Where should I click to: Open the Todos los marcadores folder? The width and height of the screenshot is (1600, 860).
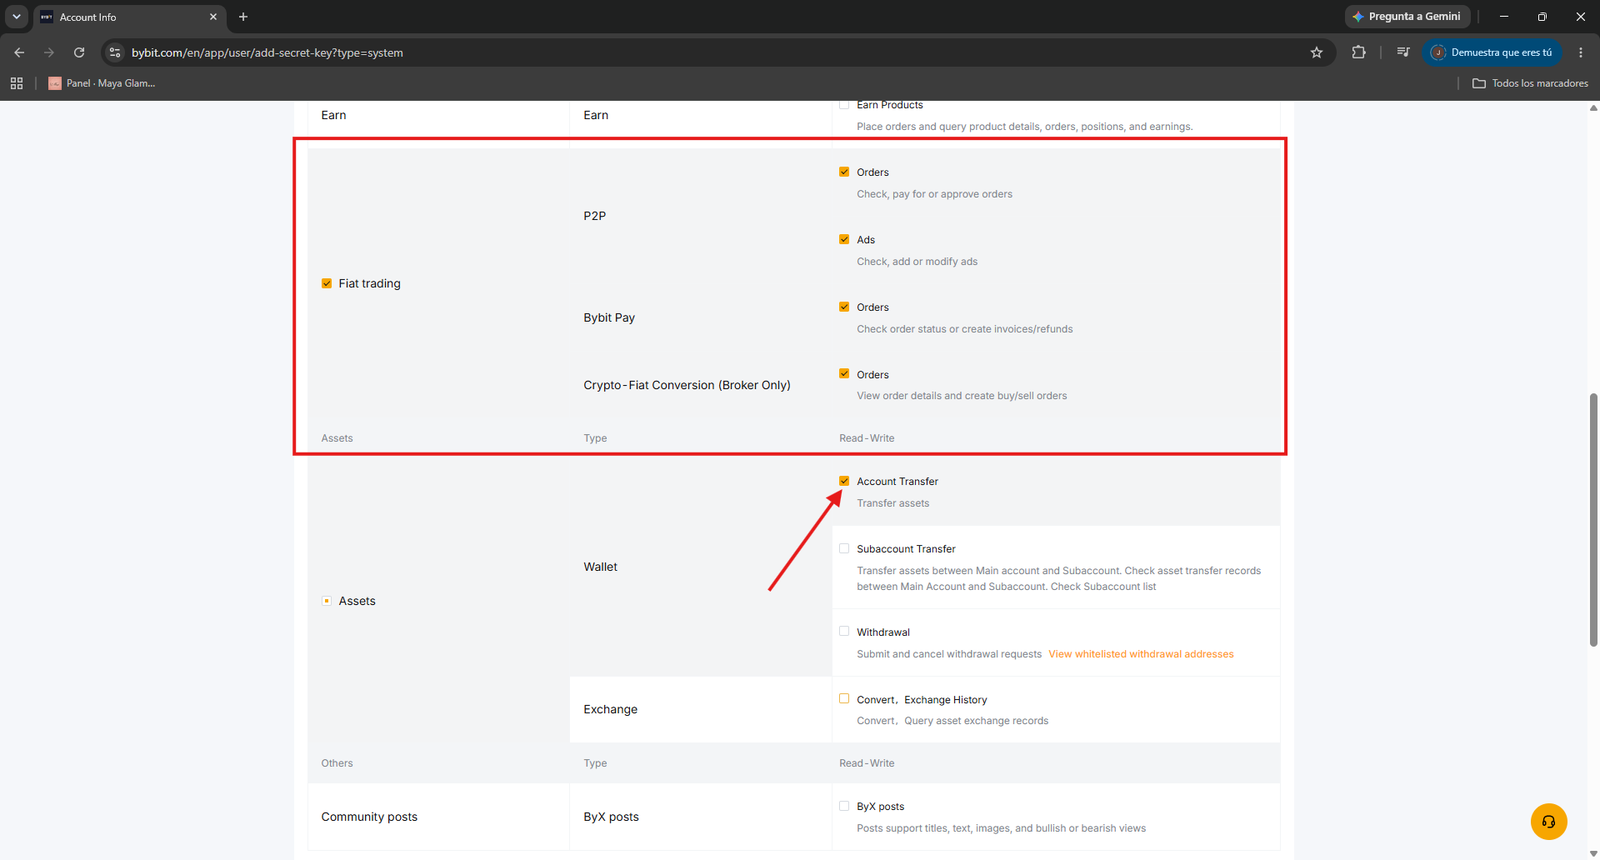pos(1530,83)
